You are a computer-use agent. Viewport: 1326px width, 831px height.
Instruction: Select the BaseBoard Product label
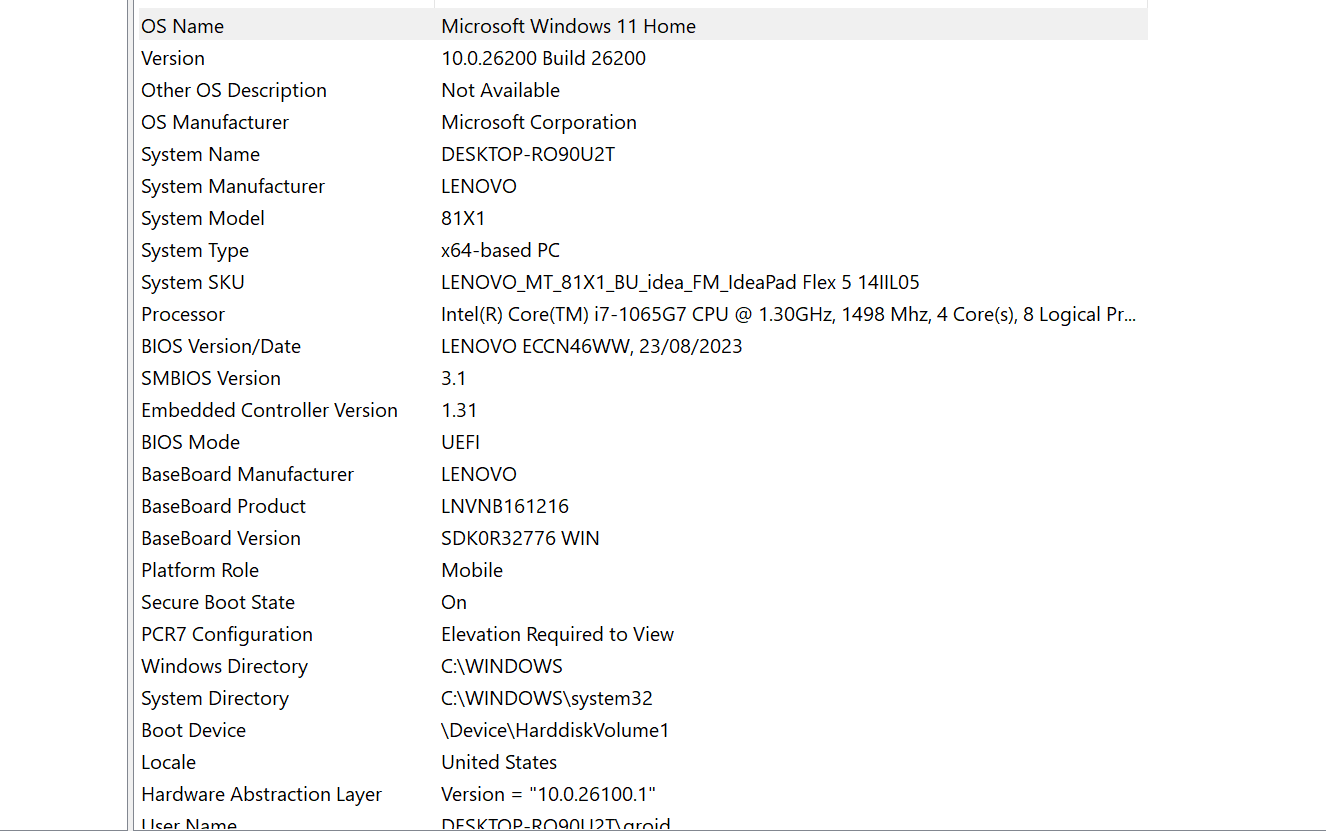223,506
